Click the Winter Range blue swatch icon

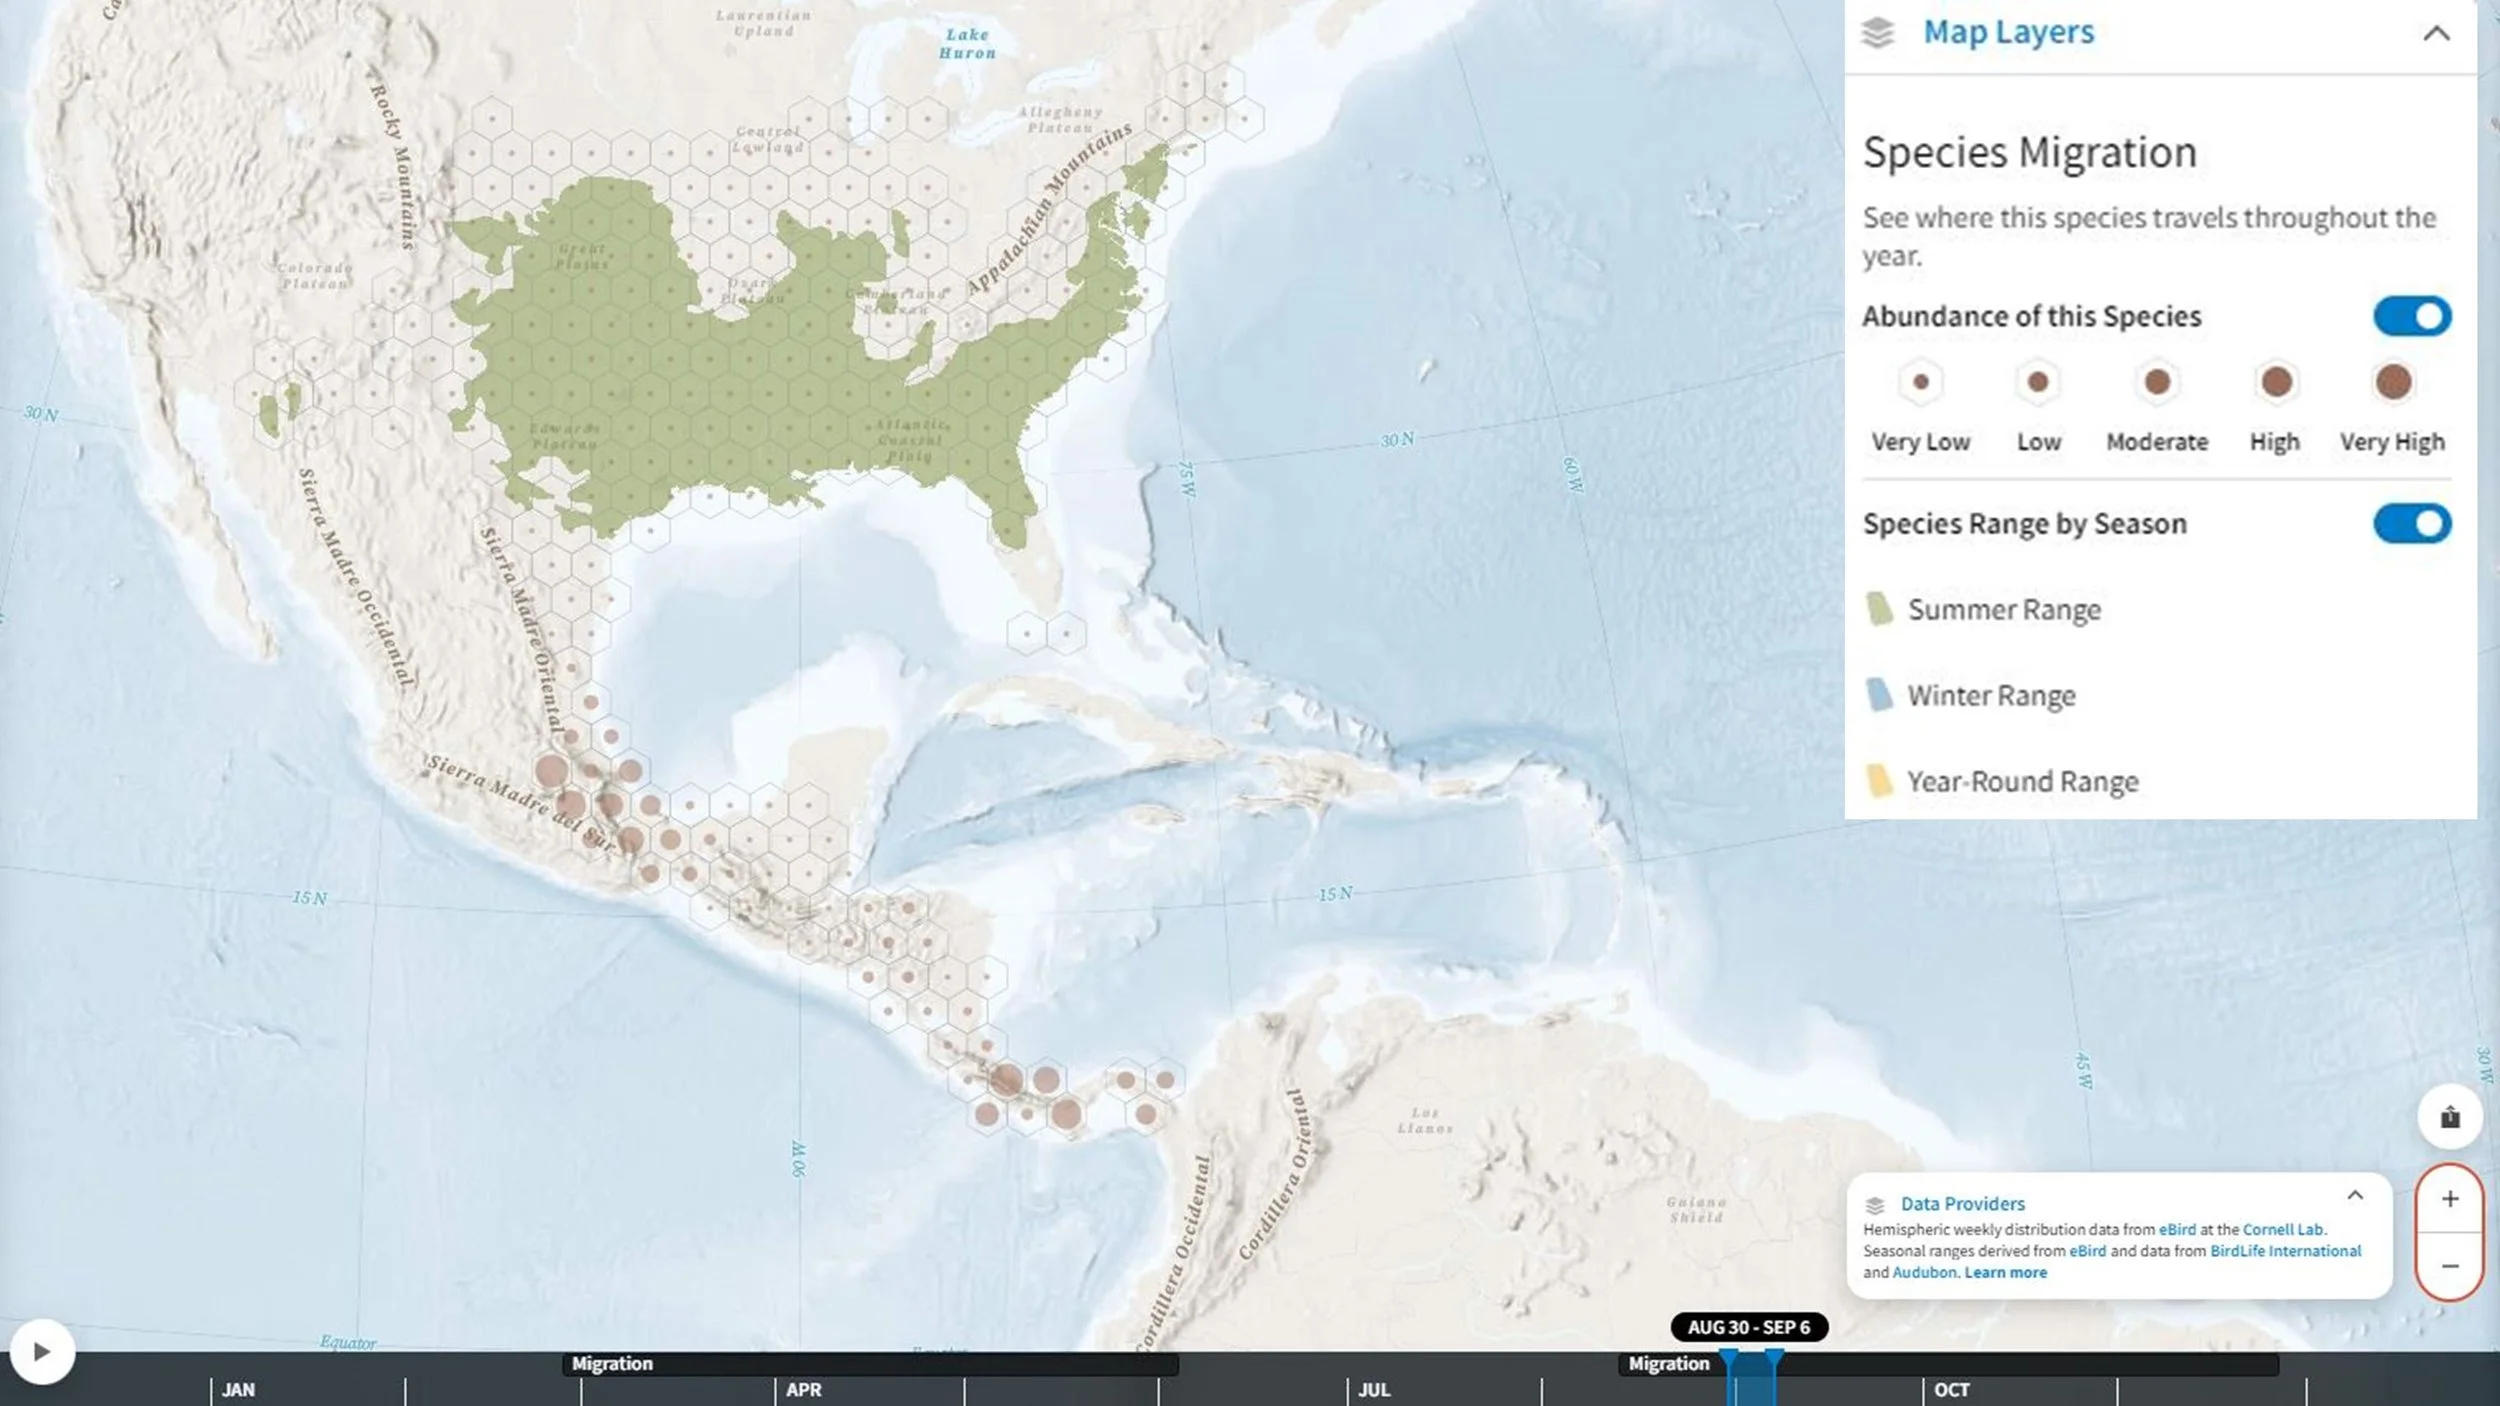pos(1879,695)
